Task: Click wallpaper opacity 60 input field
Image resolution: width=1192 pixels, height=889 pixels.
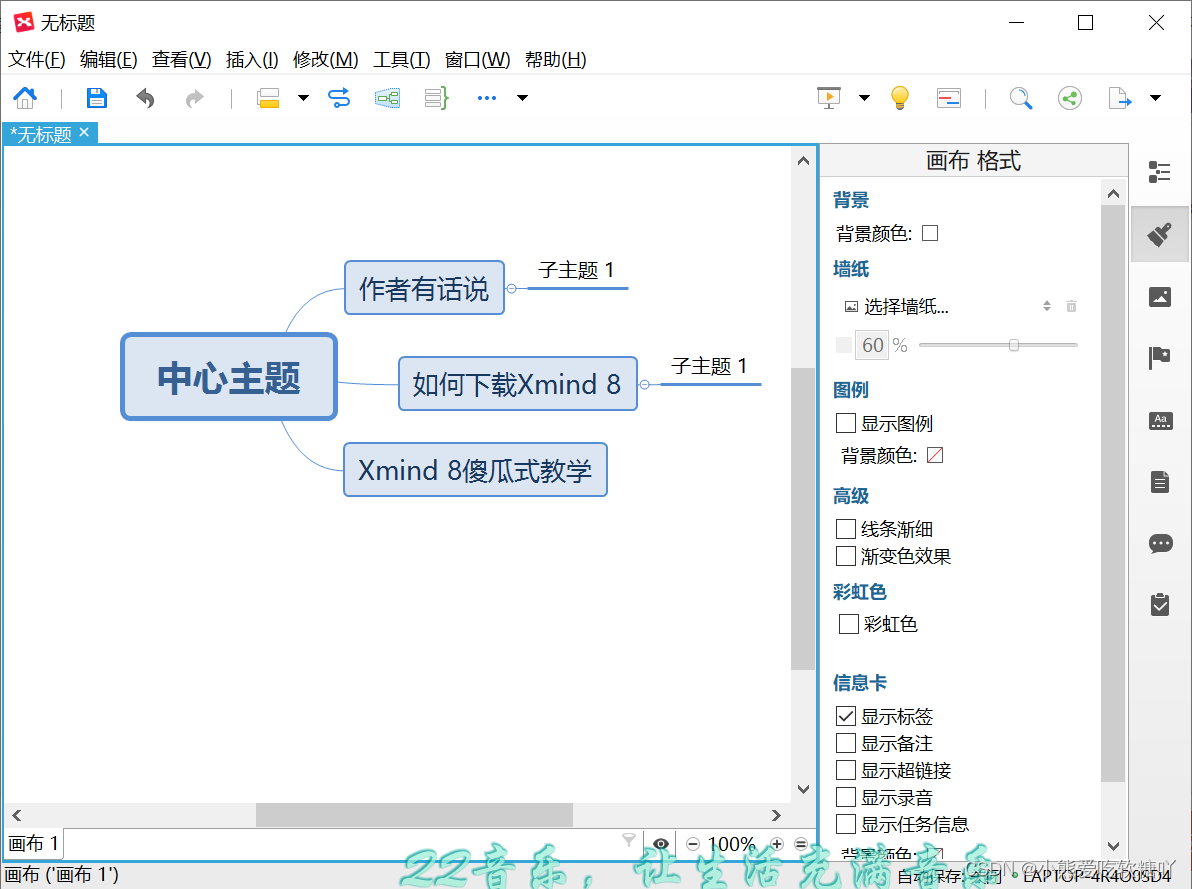Action: click(x=872, y=345)
